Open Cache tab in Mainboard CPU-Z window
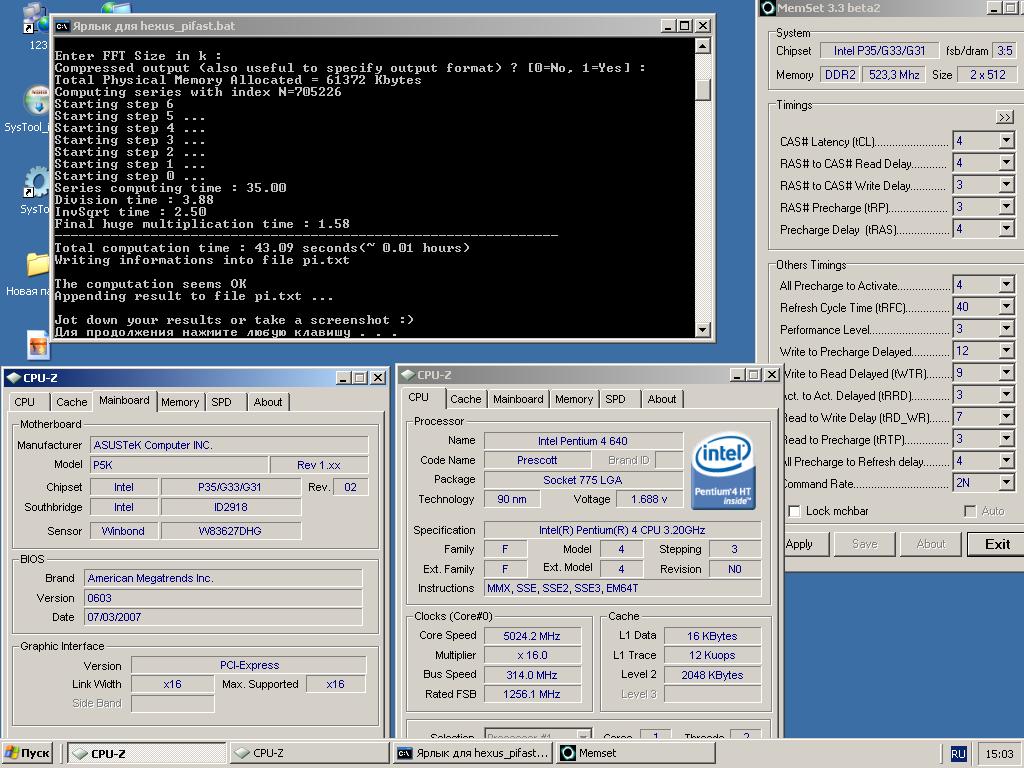Viewport: 1024px width, 768px height. (71, 402)
